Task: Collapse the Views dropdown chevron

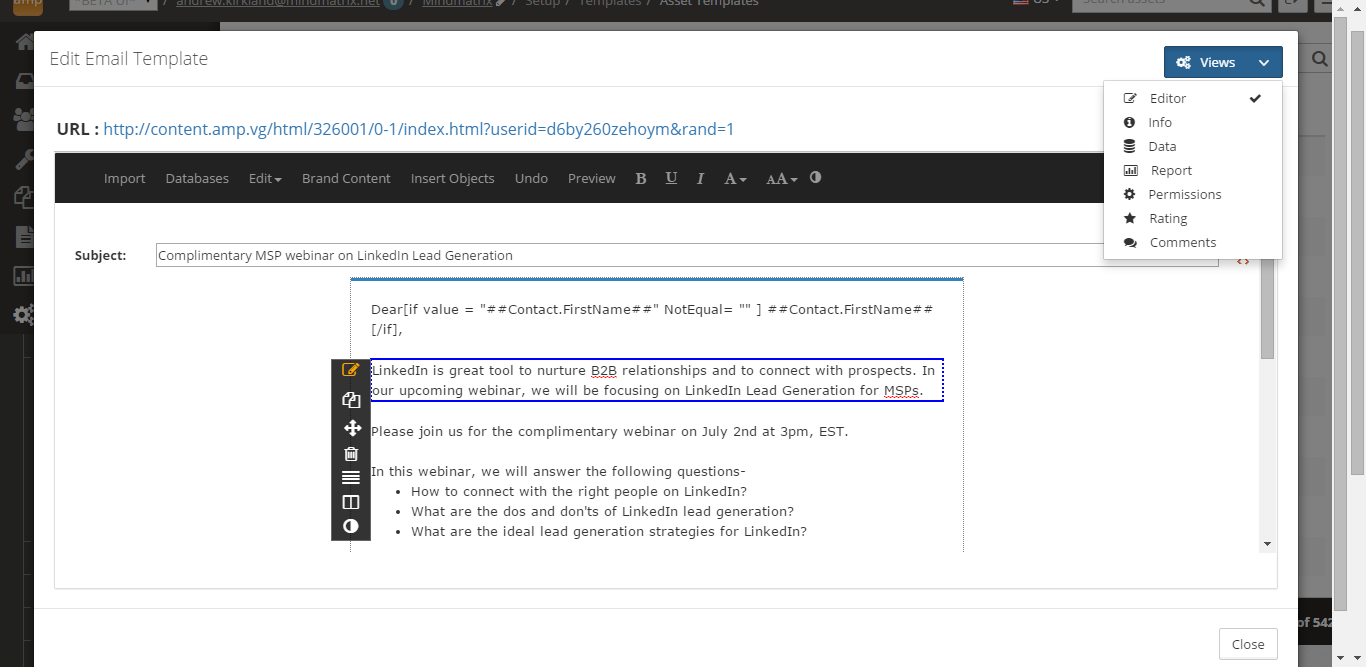Action: coord(1264,62)
